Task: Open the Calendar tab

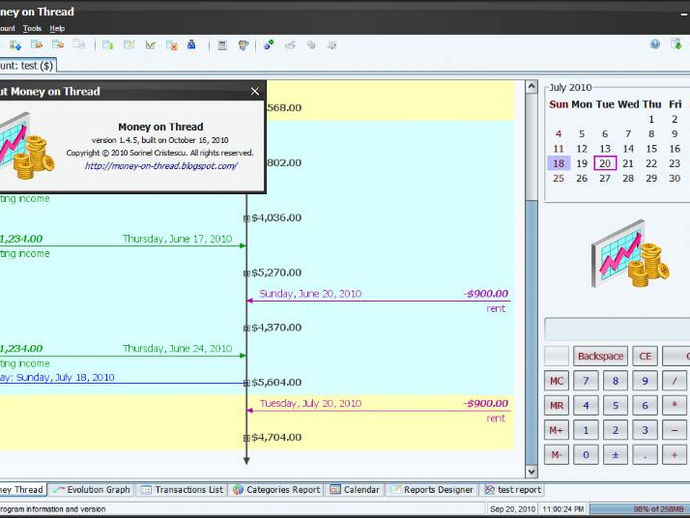Action: click(355, 489)
